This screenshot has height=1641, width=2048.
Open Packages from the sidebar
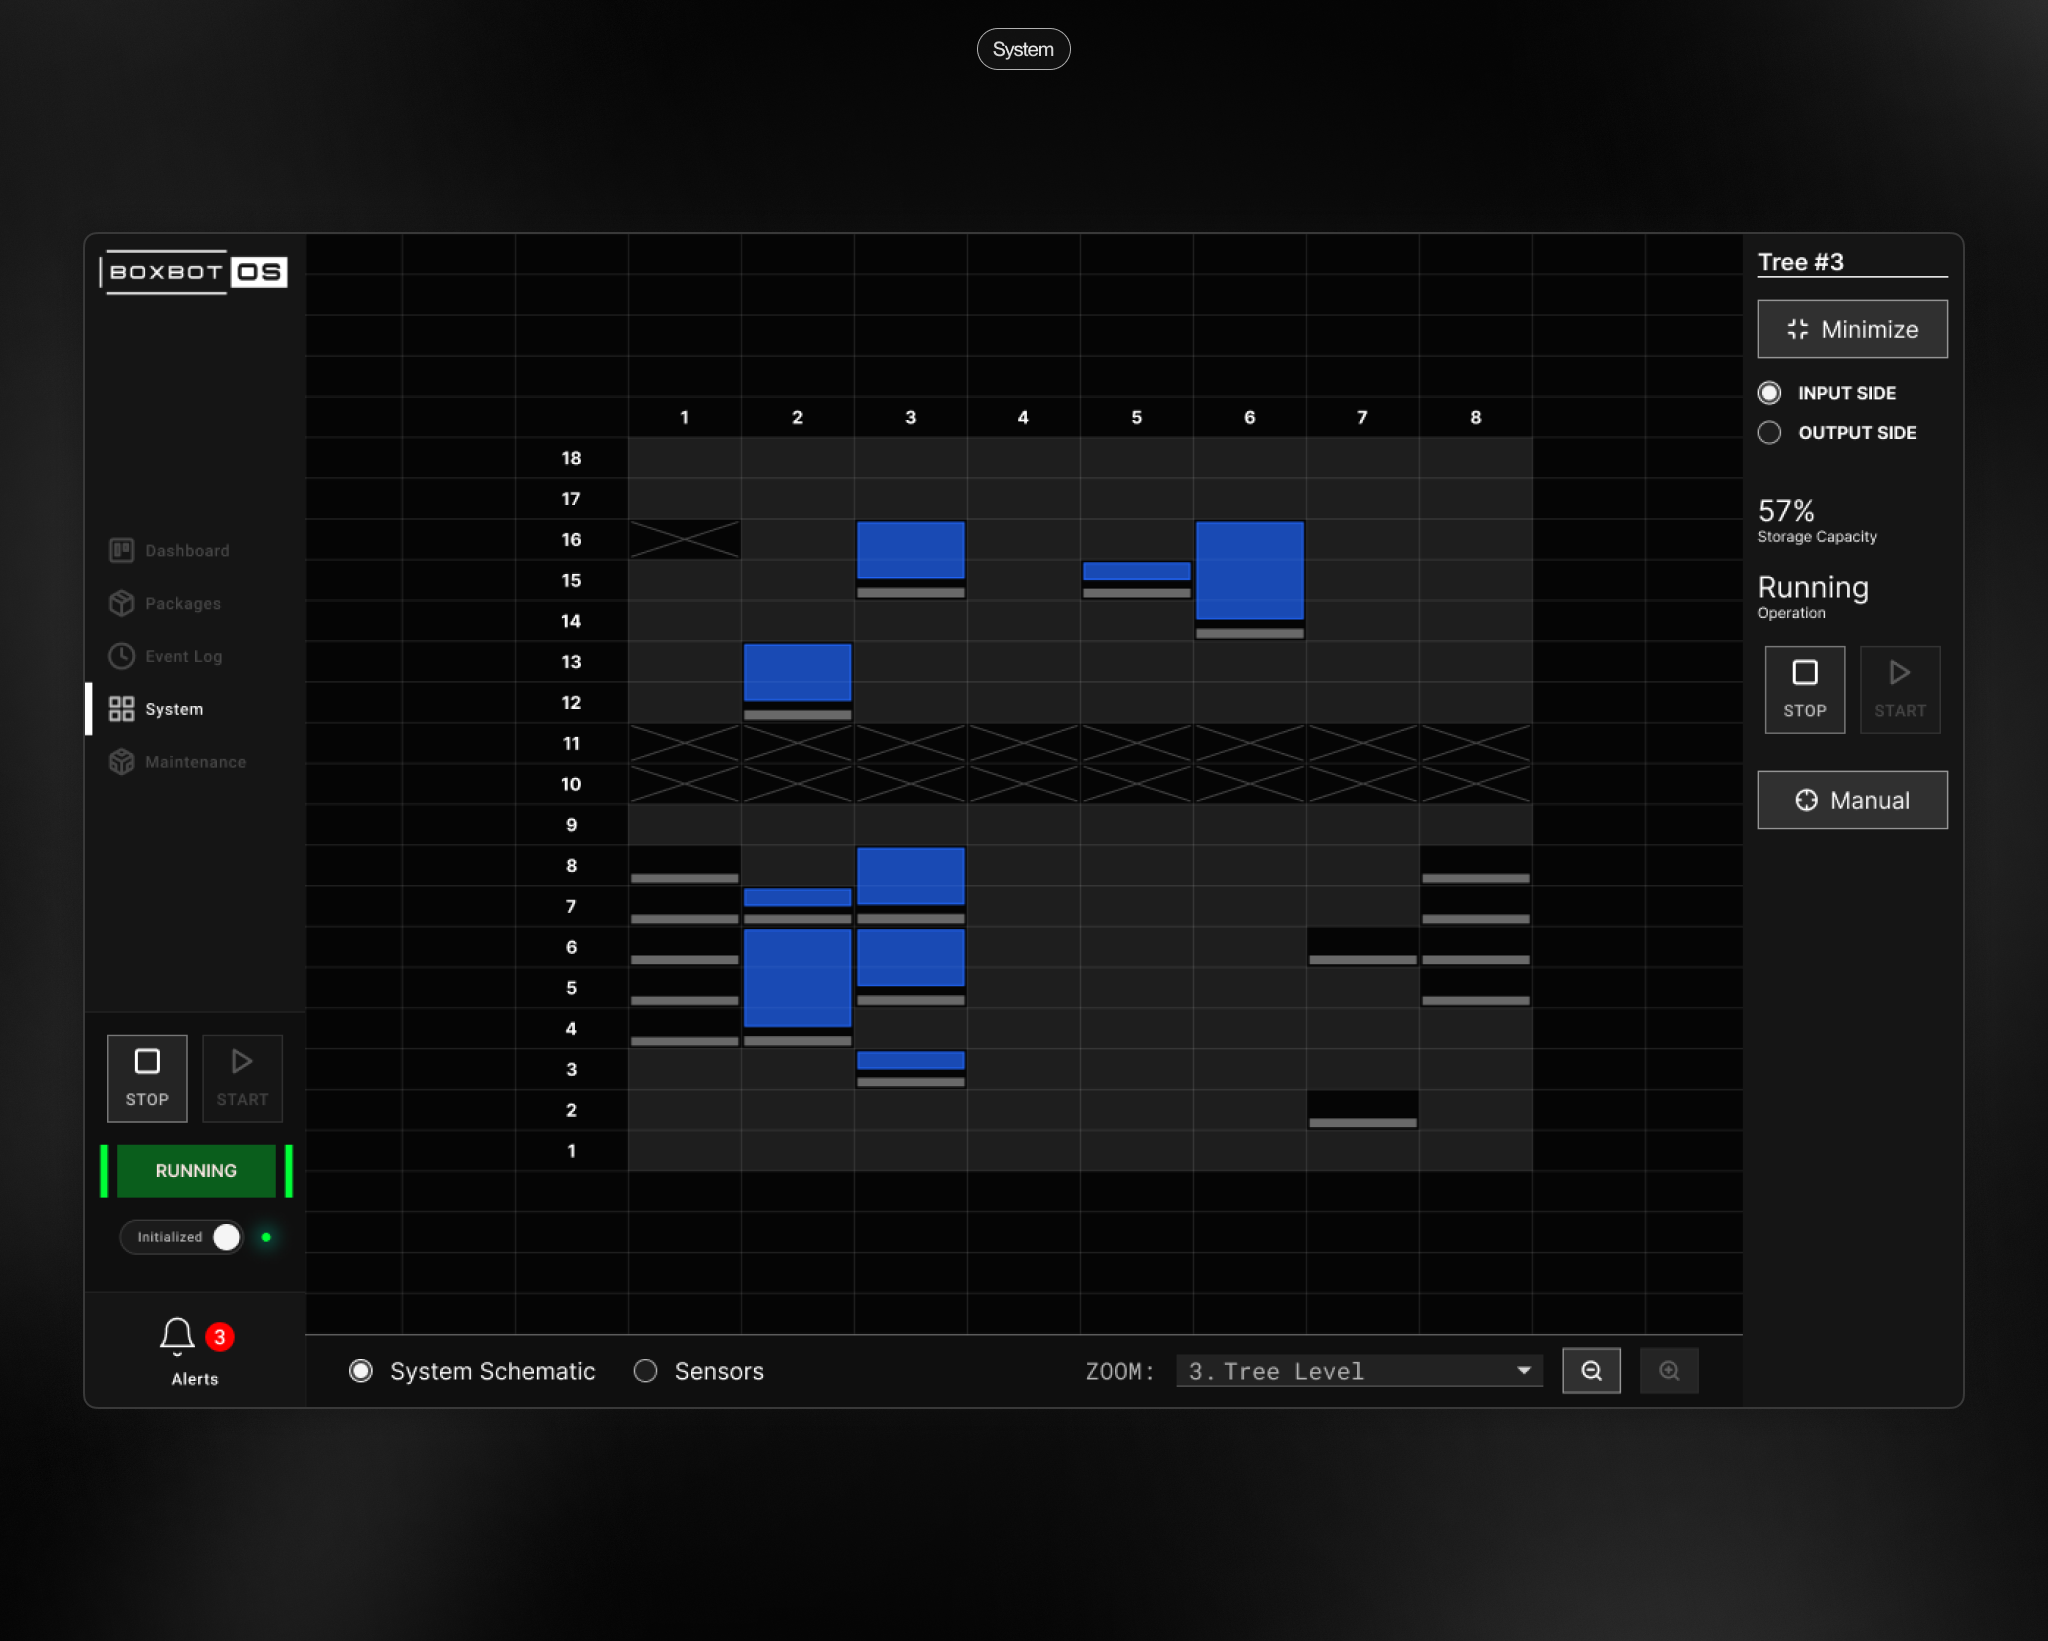click(181, 603)
